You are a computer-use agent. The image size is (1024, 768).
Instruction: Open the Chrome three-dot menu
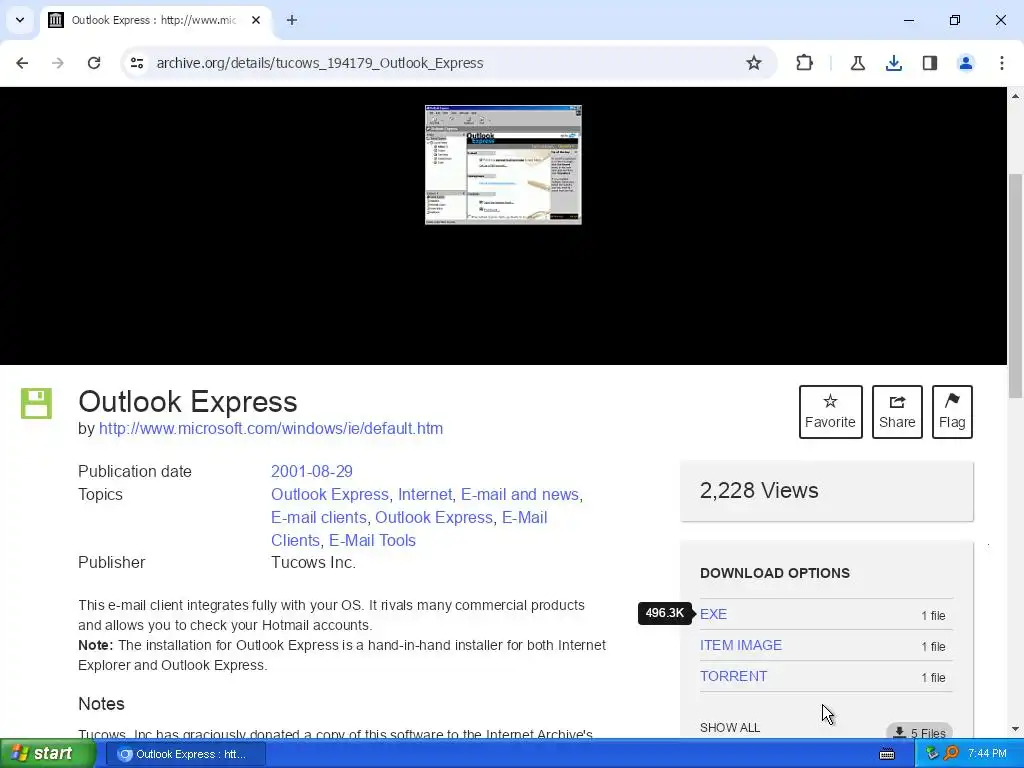[x=1001, y=63]
